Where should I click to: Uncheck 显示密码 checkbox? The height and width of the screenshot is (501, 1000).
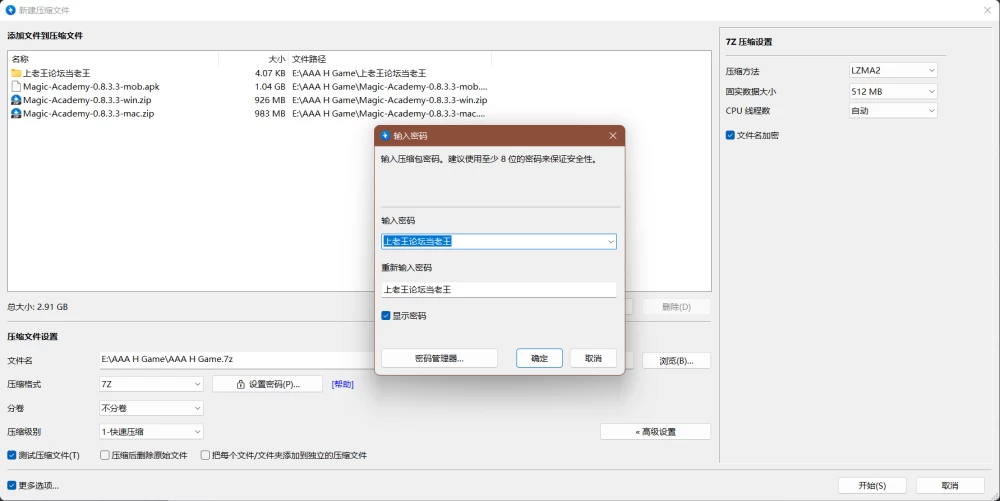click(x=386, y=316)
